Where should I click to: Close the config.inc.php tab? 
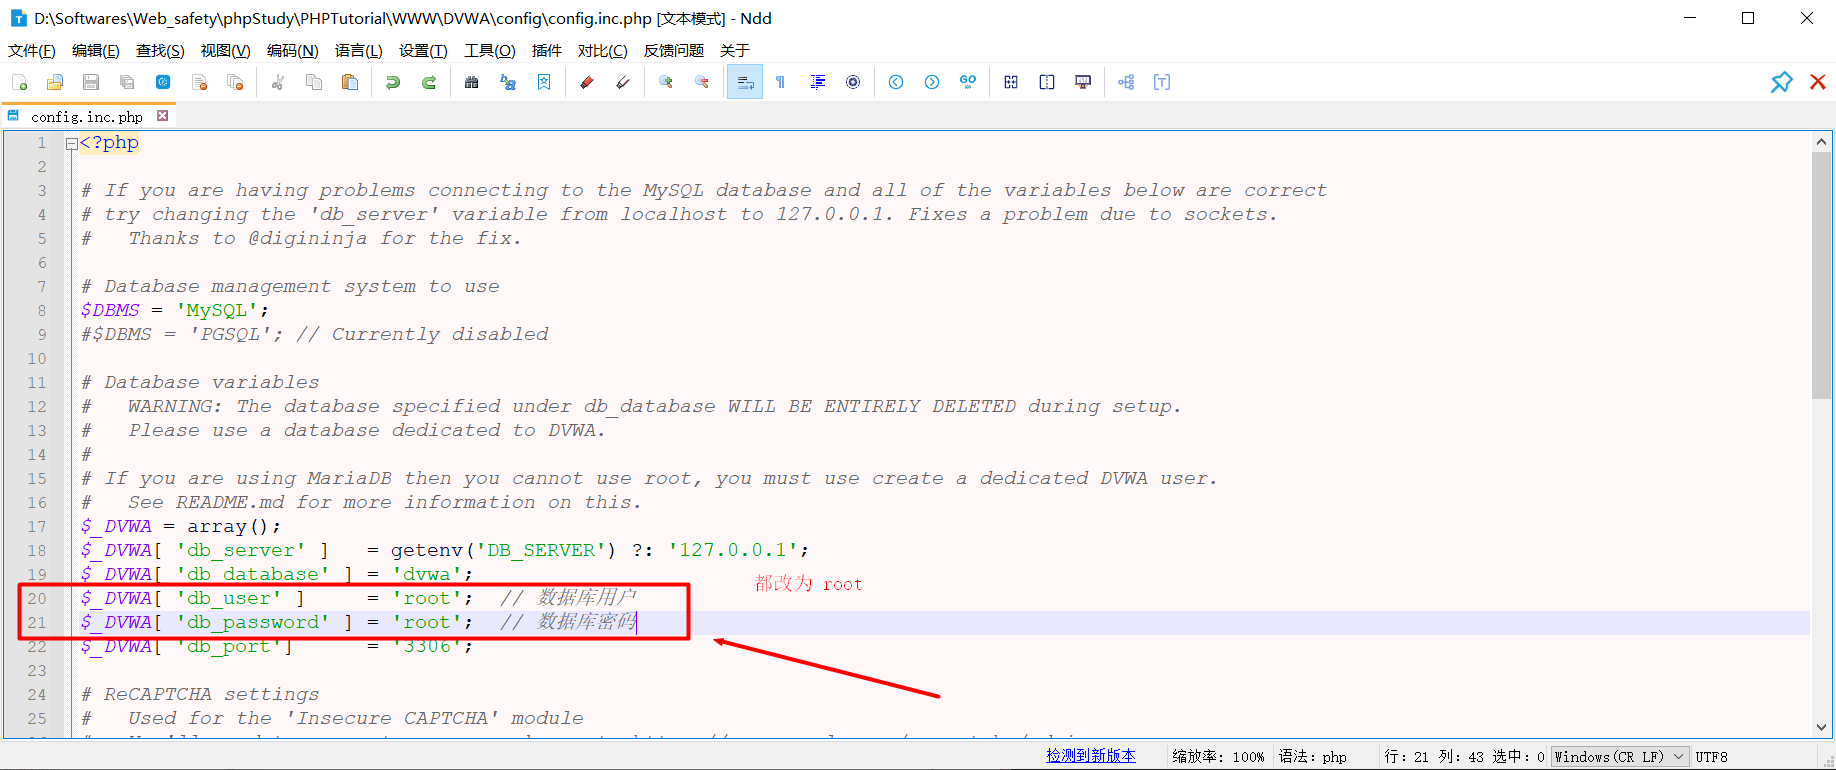tap(162, 116)
